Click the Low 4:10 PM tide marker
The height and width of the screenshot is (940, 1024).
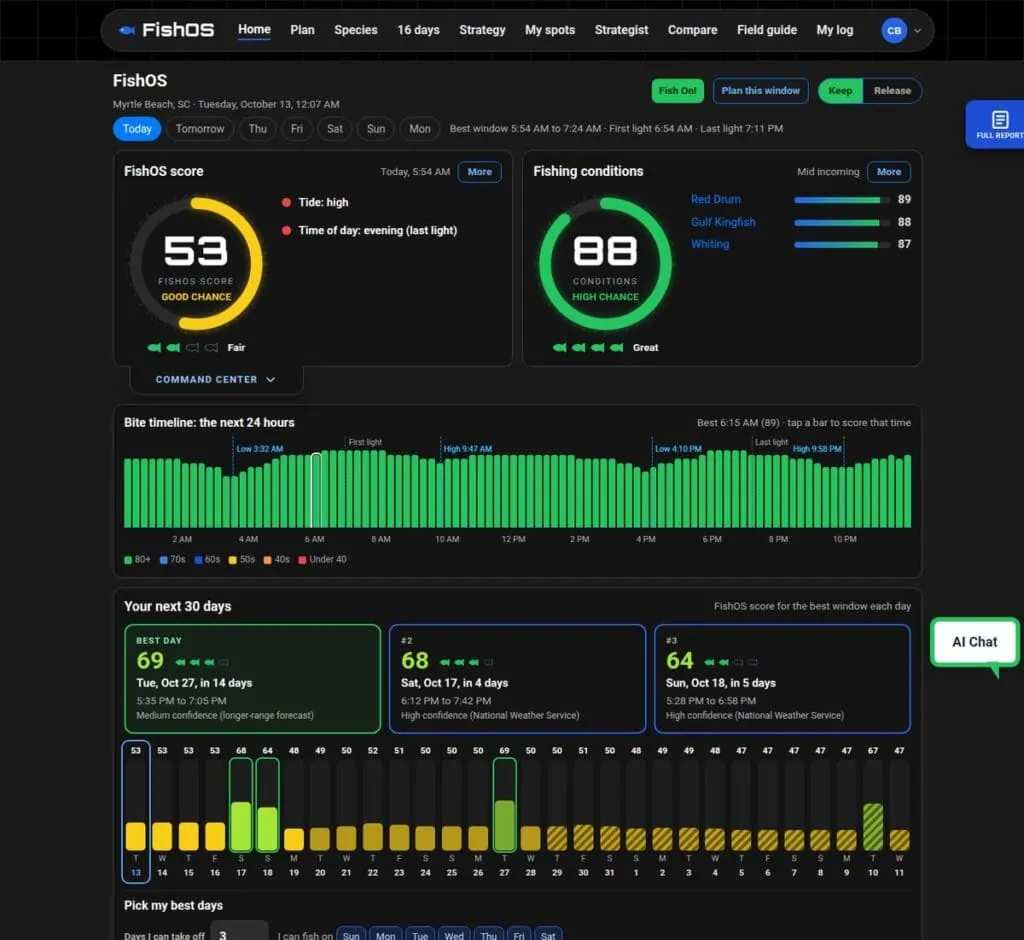point(678,449)
